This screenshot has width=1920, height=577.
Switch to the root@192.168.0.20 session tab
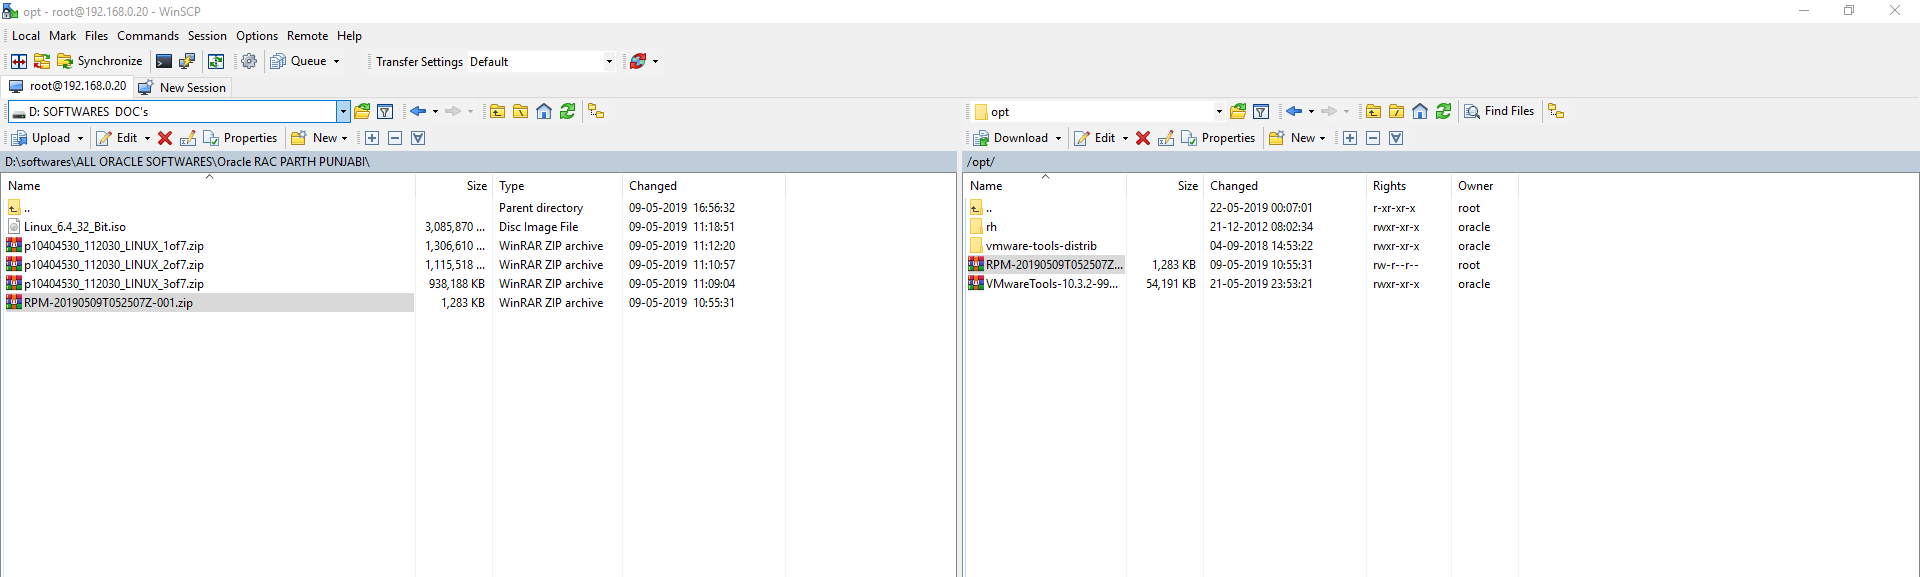[68, 87]
